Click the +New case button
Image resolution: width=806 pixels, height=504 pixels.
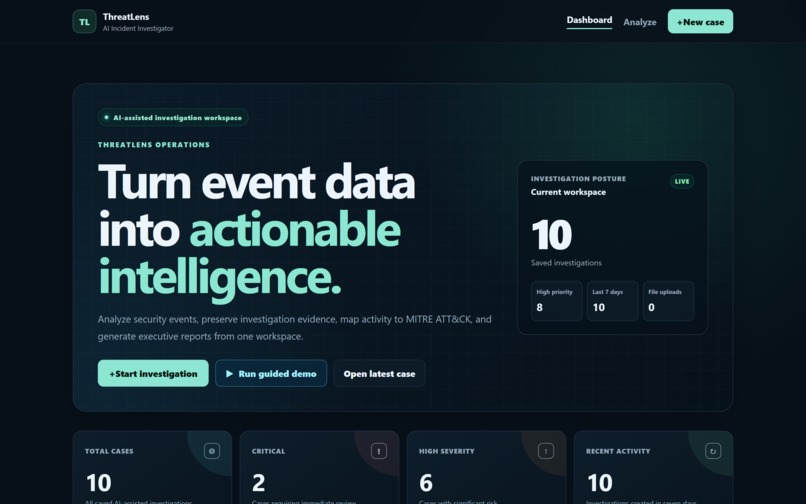(x=700, y=22)
